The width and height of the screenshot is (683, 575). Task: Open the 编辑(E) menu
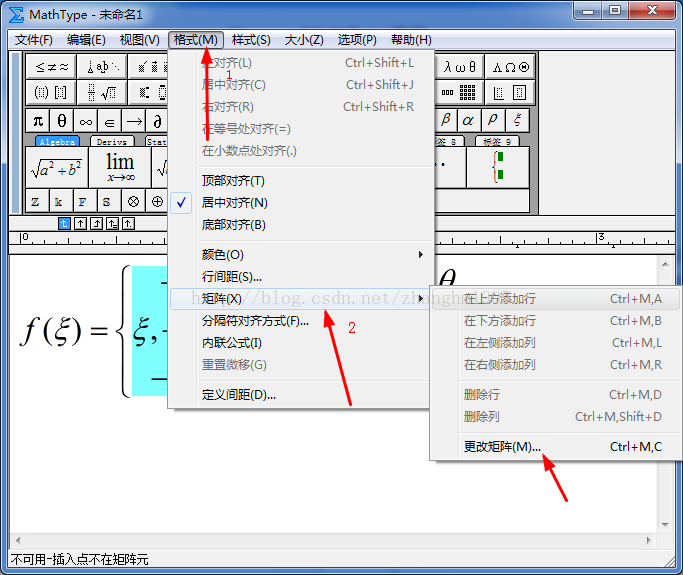(86, 40)
